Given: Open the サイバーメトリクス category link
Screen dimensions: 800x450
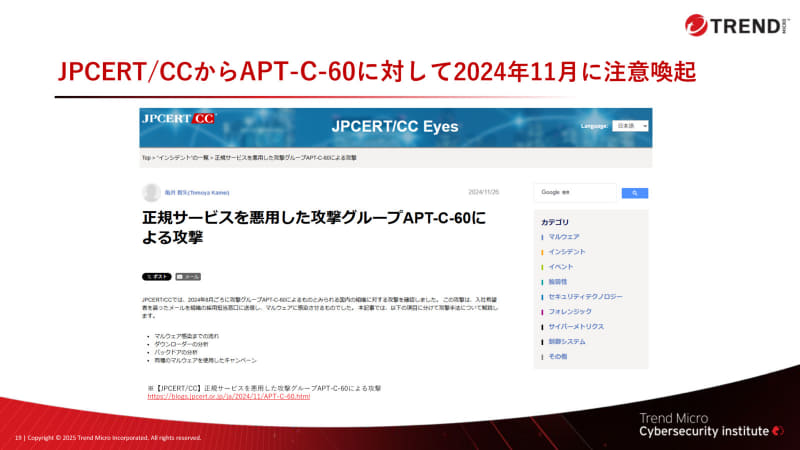Looking at the screenshot, I should coord(576,327).
